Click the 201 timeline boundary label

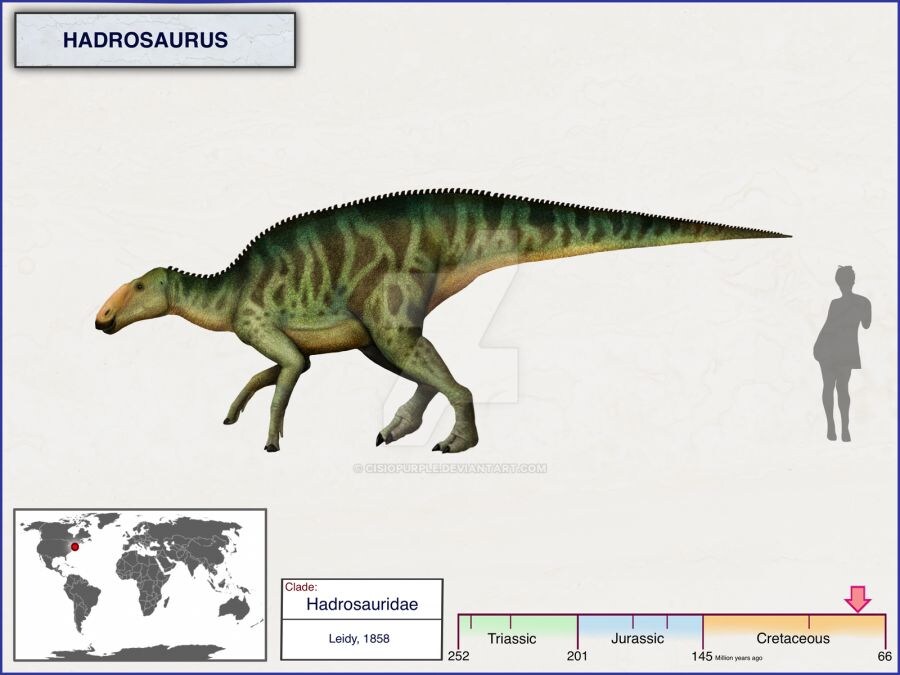coord(578,657)
